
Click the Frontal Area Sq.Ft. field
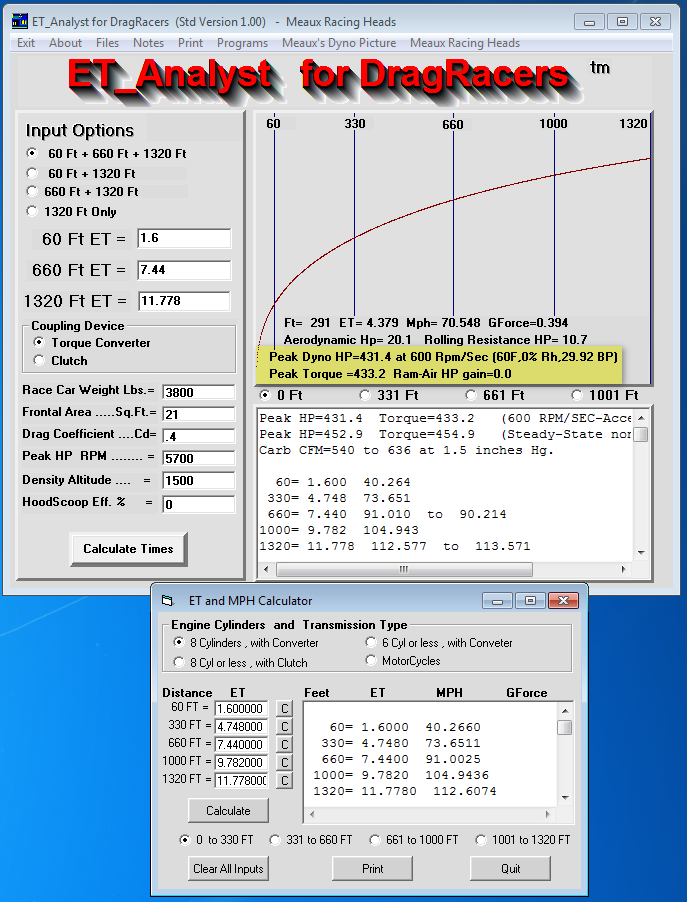(x=199, y=414)
